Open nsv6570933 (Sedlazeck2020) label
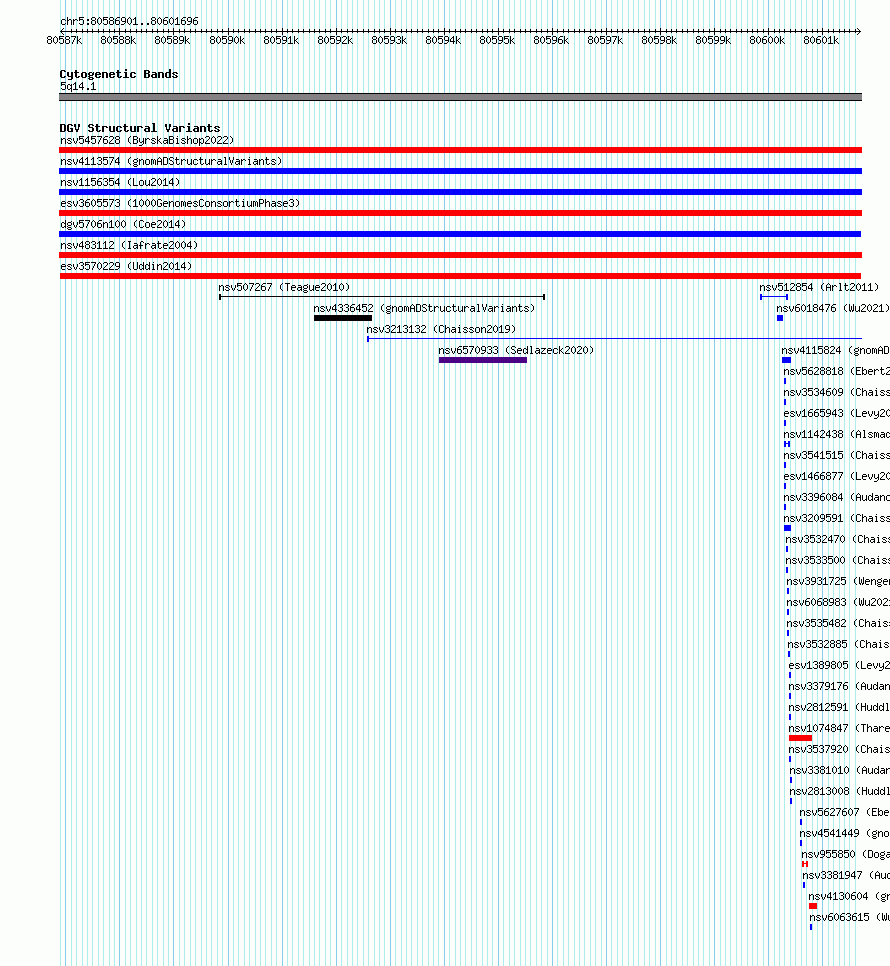Viewport: 890px width, 966px height. tap(516, 350)
